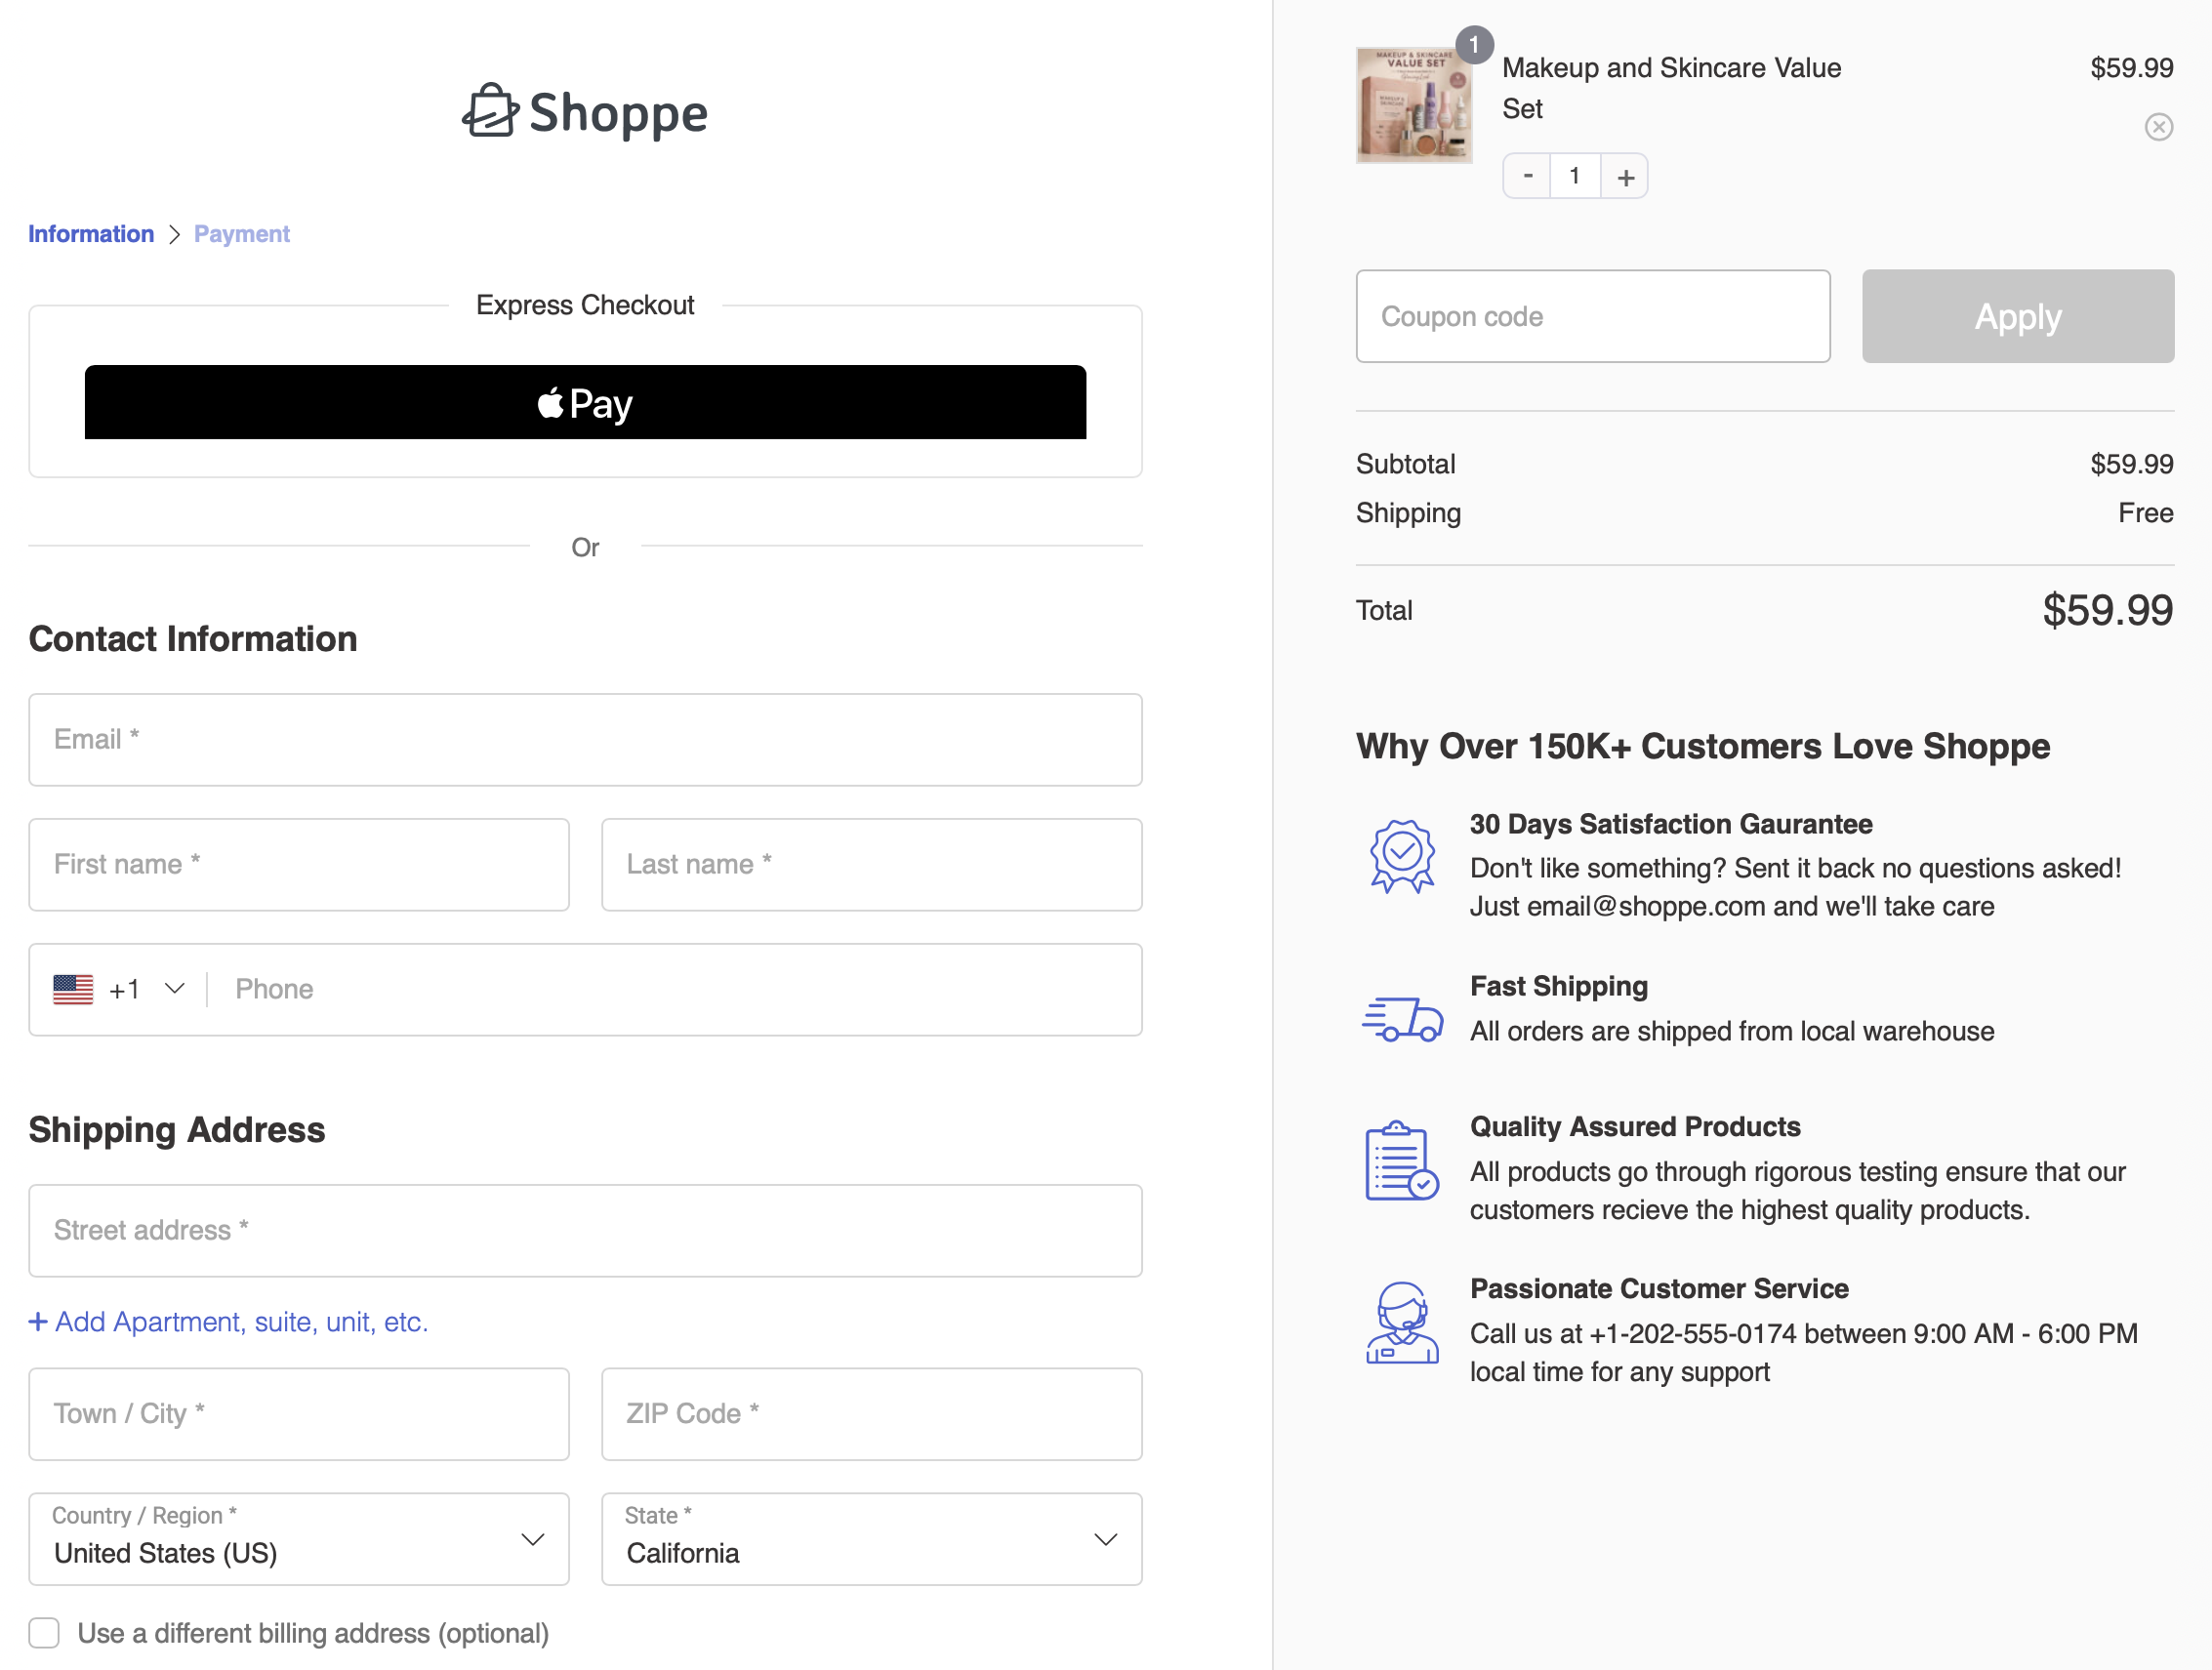Screen dimensions: 2212x1670
Task: Click the Passionate Customer Service heading
Action: [x=1659, y=1289]
